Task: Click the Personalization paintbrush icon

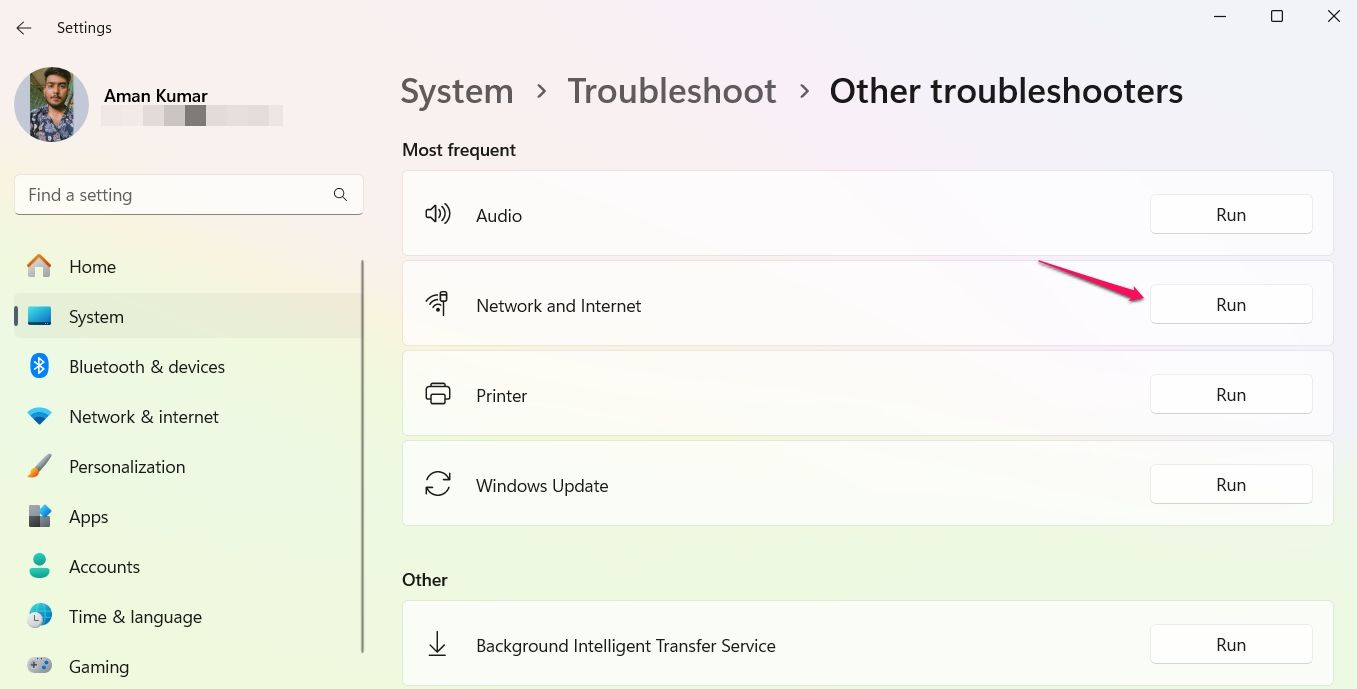Action: pyautogui.click(x=39, y=467)
